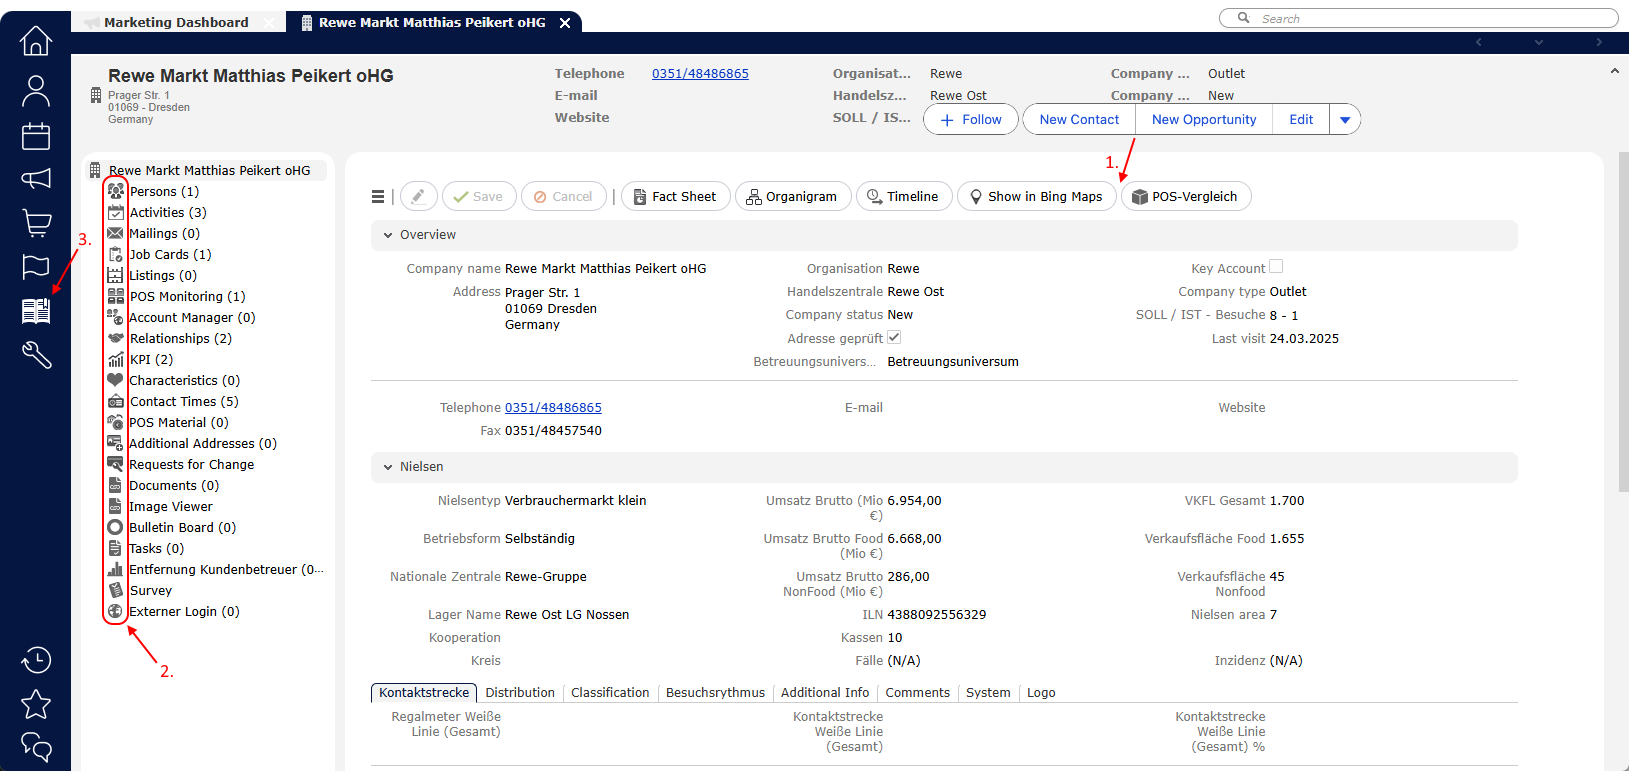This screenshot has width=1629, height=771.
Task: Click the telephone number link in header
Action: pos(700,74)
